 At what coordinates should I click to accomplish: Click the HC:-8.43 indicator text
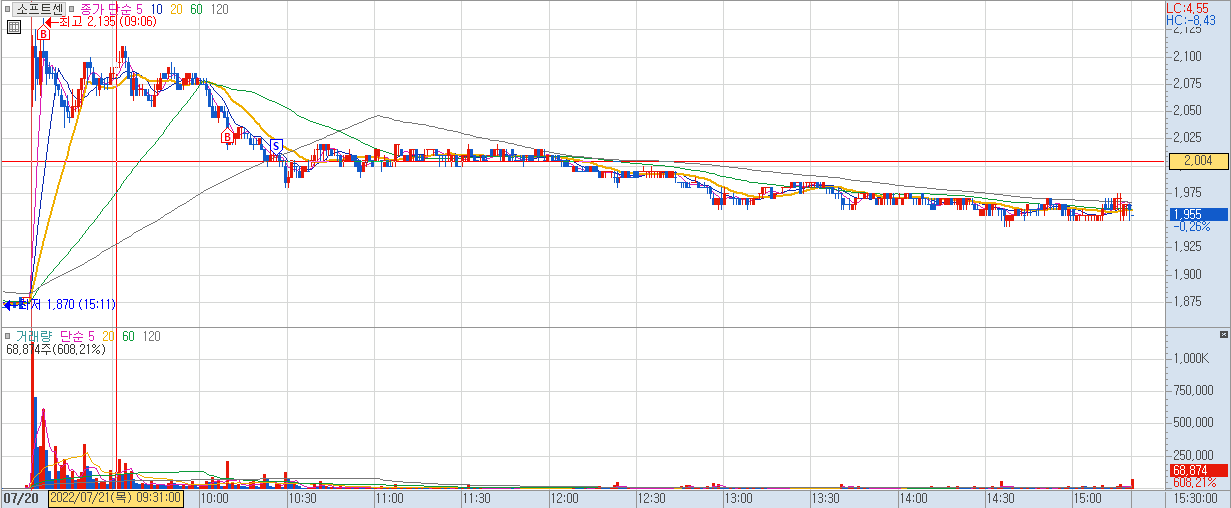tap(1192, 19)
